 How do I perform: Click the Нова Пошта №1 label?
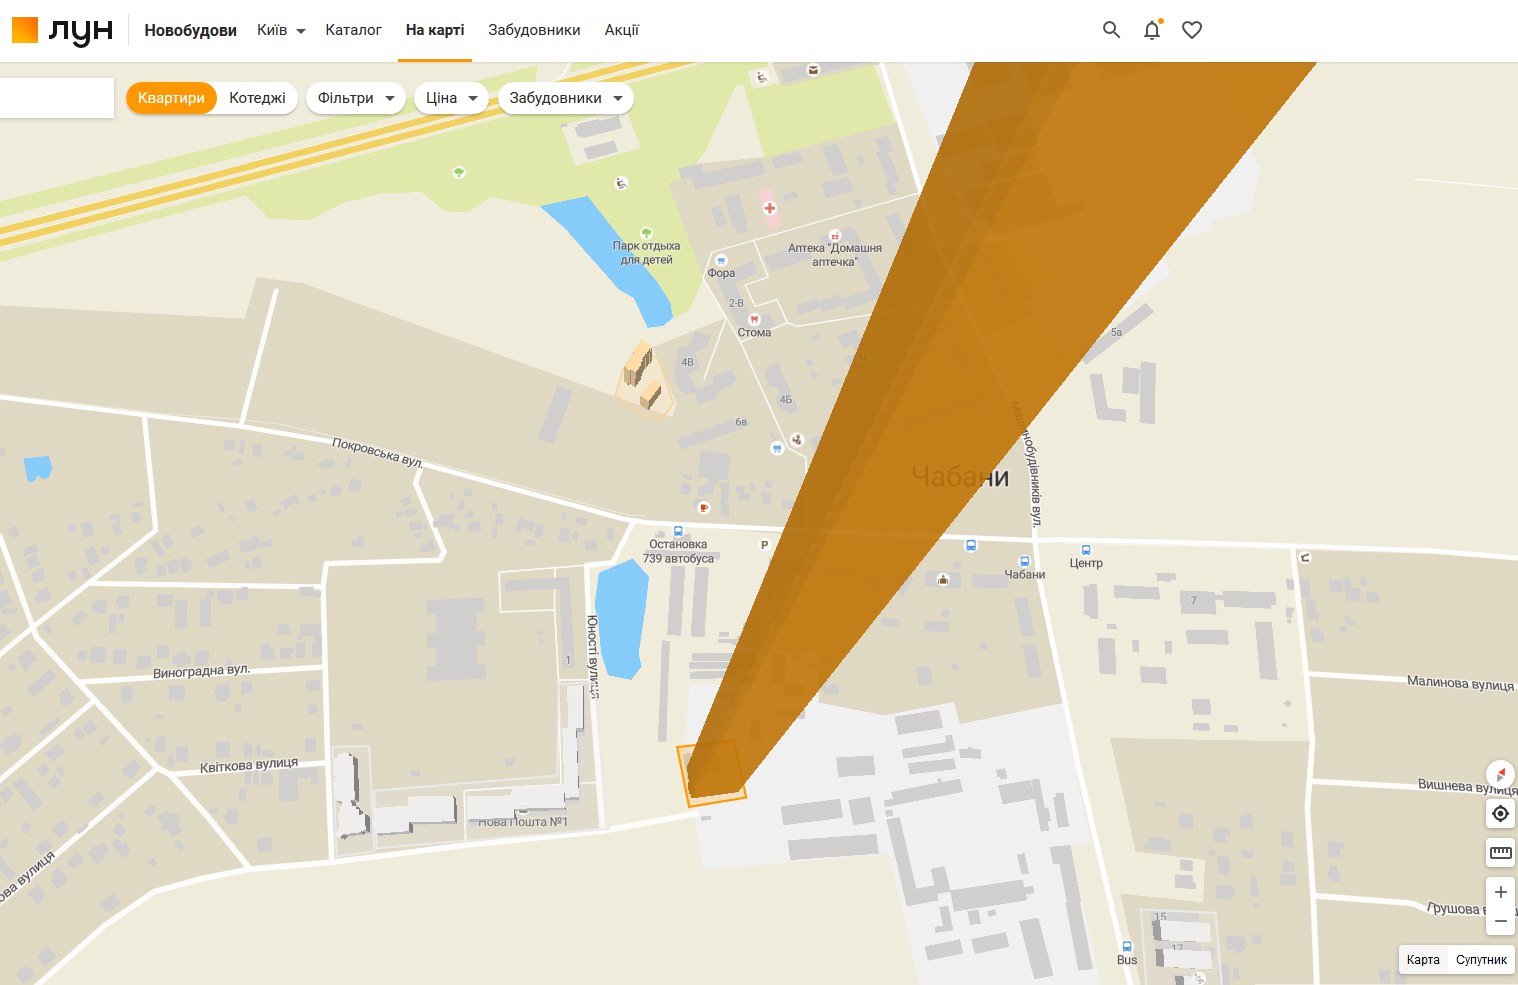coord(522,822)
